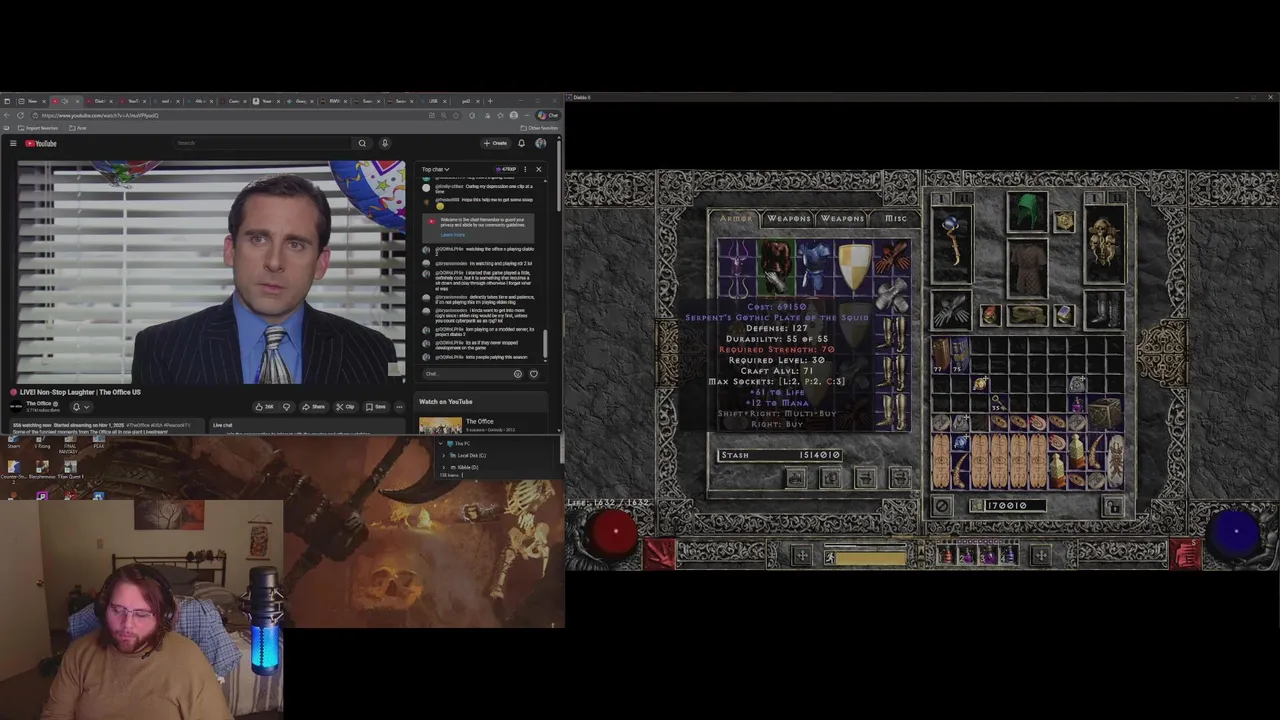Like the video (26K)
Screen dimensions: 1280x720
point(264,407)
